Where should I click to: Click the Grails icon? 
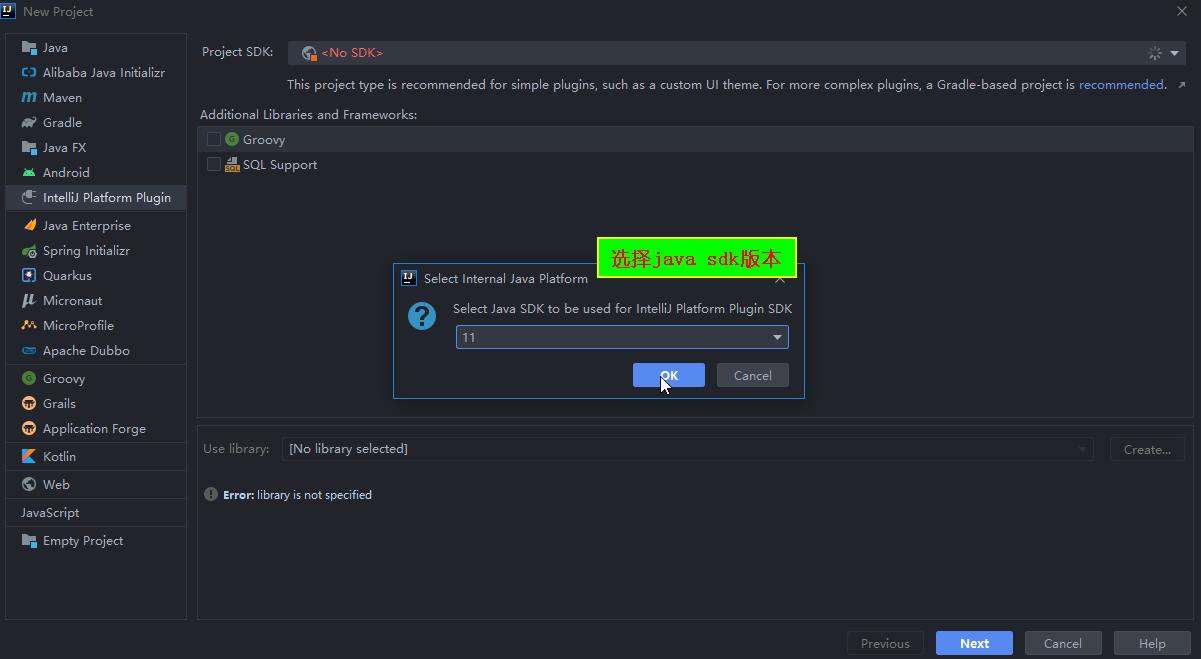pyautogui.click(x=29, y=403)
